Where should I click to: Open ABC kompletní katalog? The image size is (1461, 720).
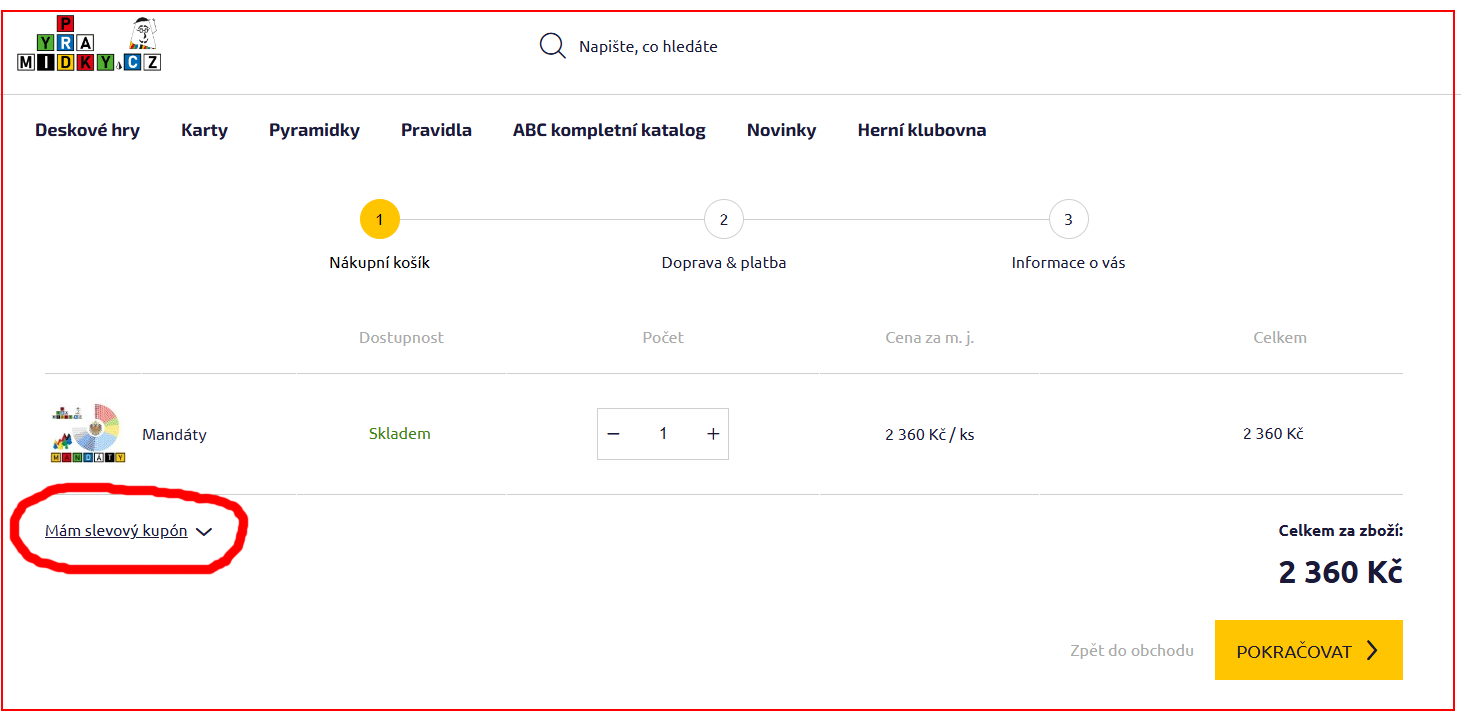[609, 130]
